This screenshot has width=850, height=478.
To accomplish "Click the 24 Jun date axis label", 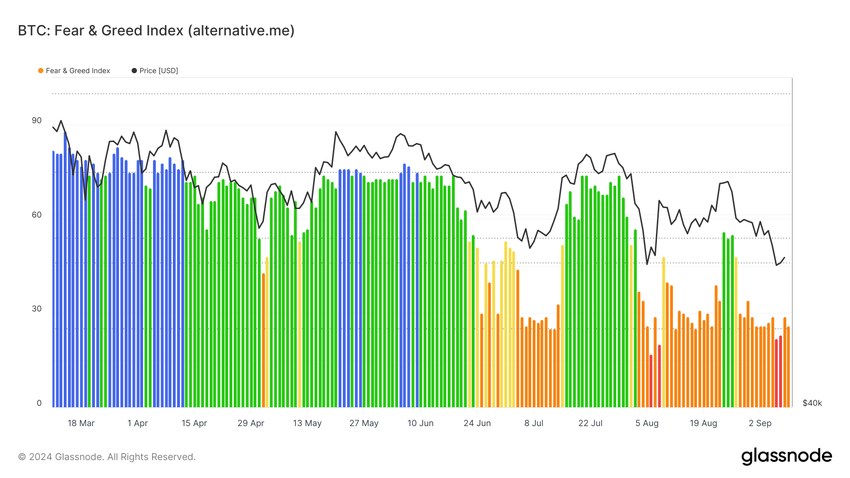I will point(477,423).
